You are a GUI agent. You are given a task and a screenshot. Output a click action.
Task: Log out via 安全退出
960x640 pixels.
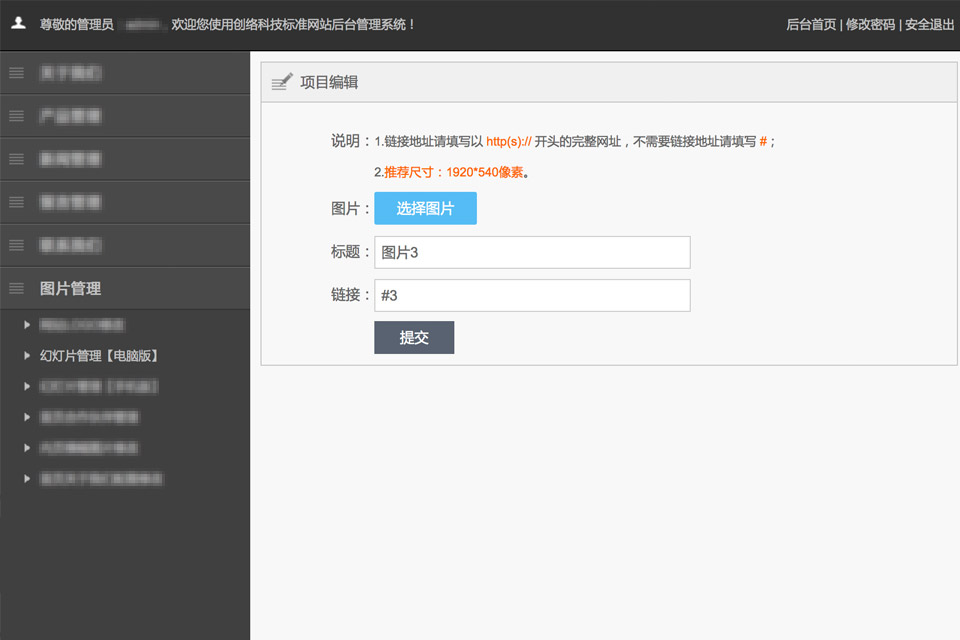(929, 24)
